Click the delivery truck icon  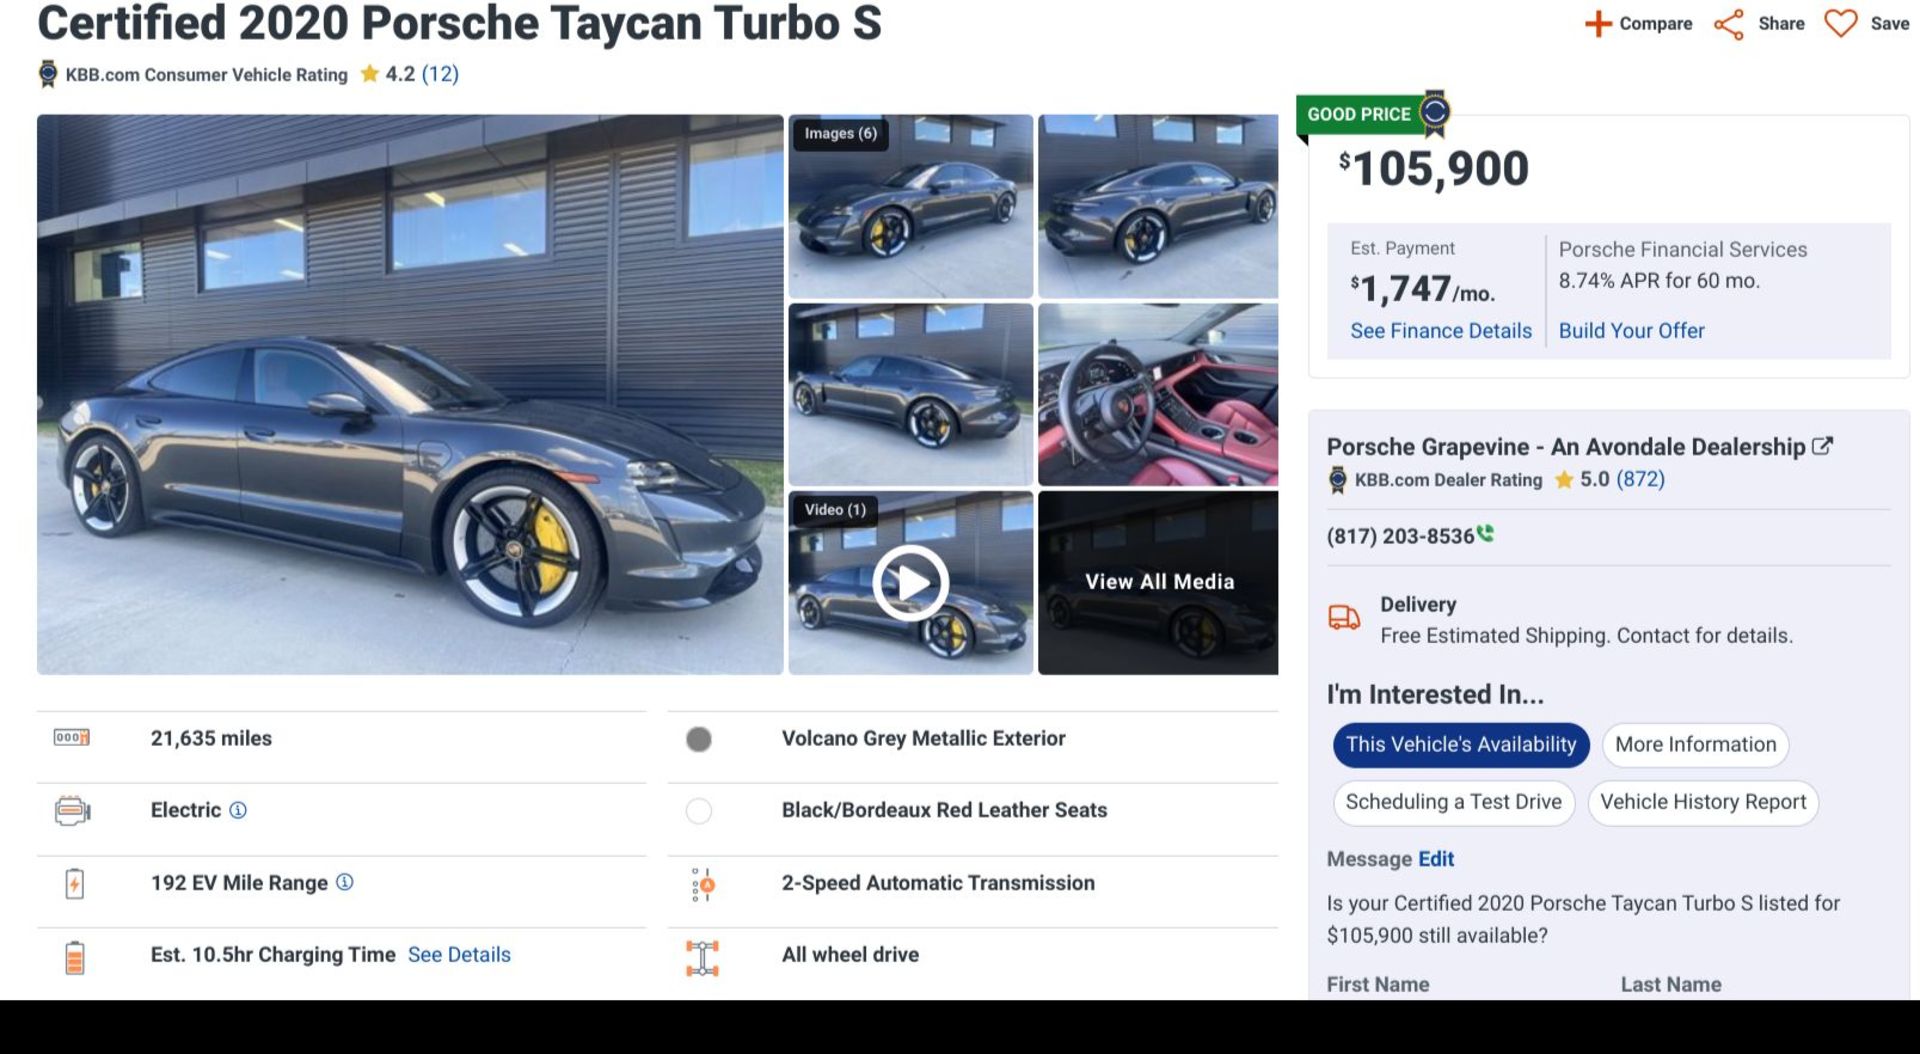coord(1343,618)
